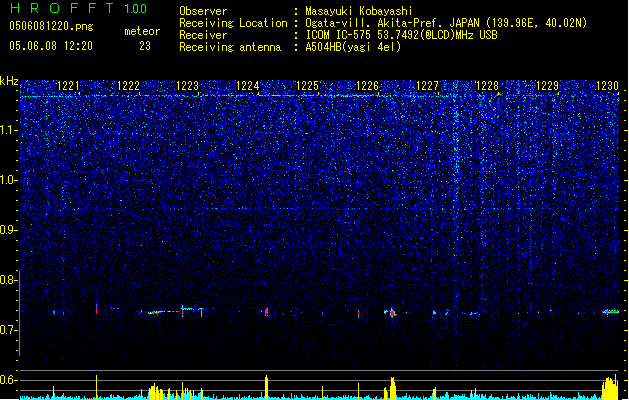Click the 'meteor' label
Viewport: 629px width, 400px height.
(x=142, y=31)
